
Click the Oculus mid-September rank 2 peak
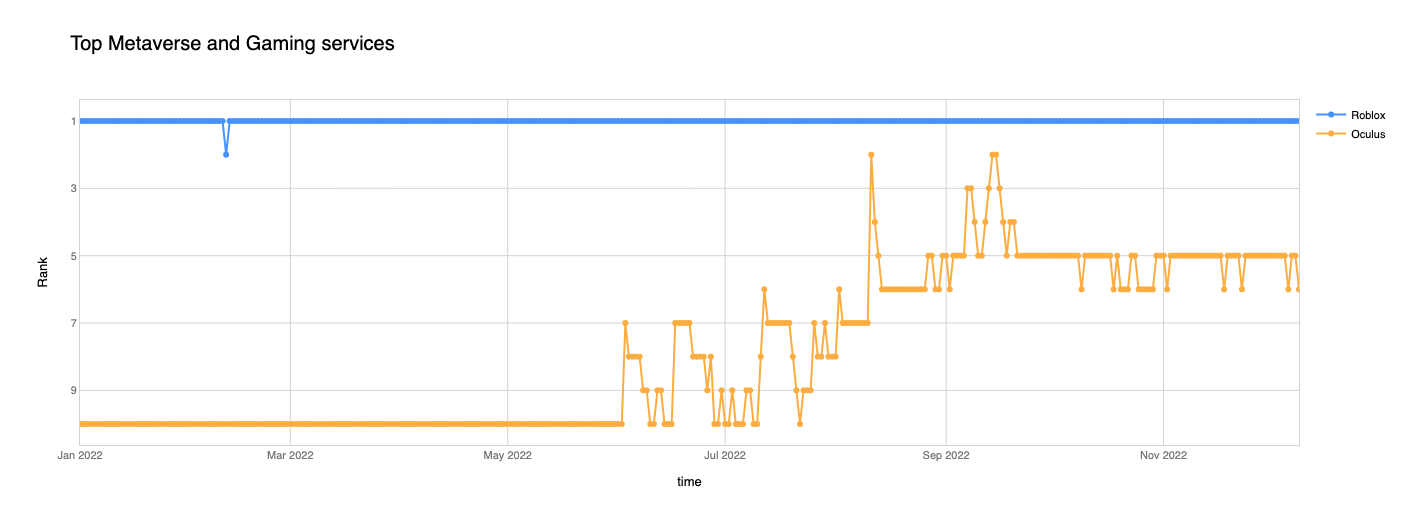pos(993,155)
